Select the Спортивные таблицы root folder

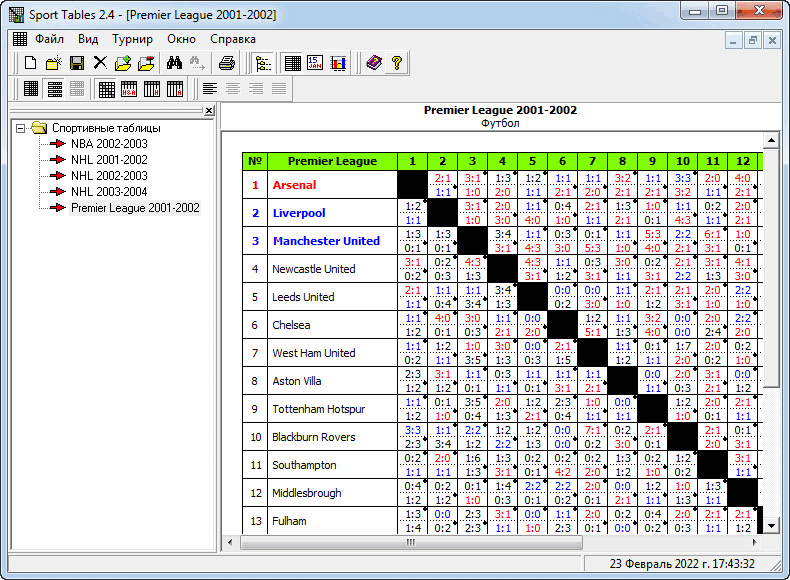pyautogui.click(x=106, y=128)
